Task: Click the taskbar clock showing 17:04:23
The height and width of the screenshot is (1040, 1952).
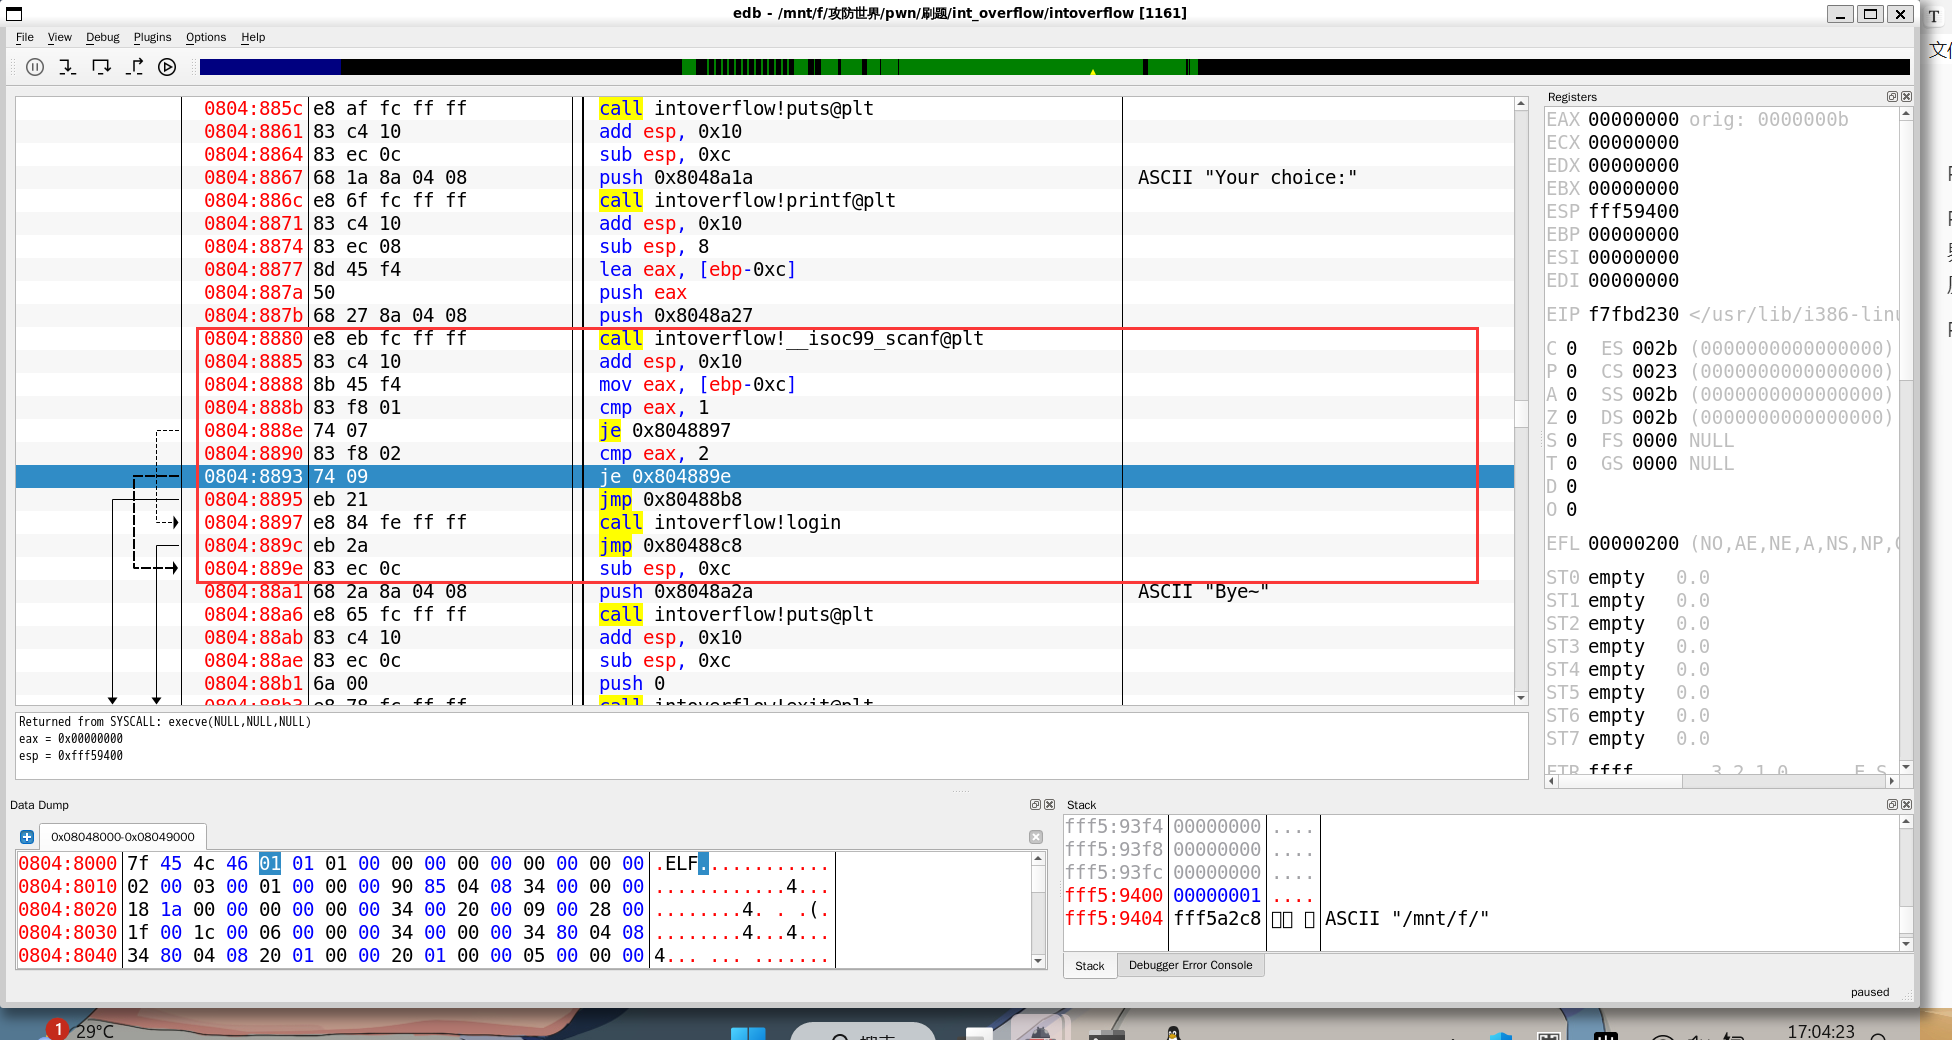Action: [1821, 1031]
